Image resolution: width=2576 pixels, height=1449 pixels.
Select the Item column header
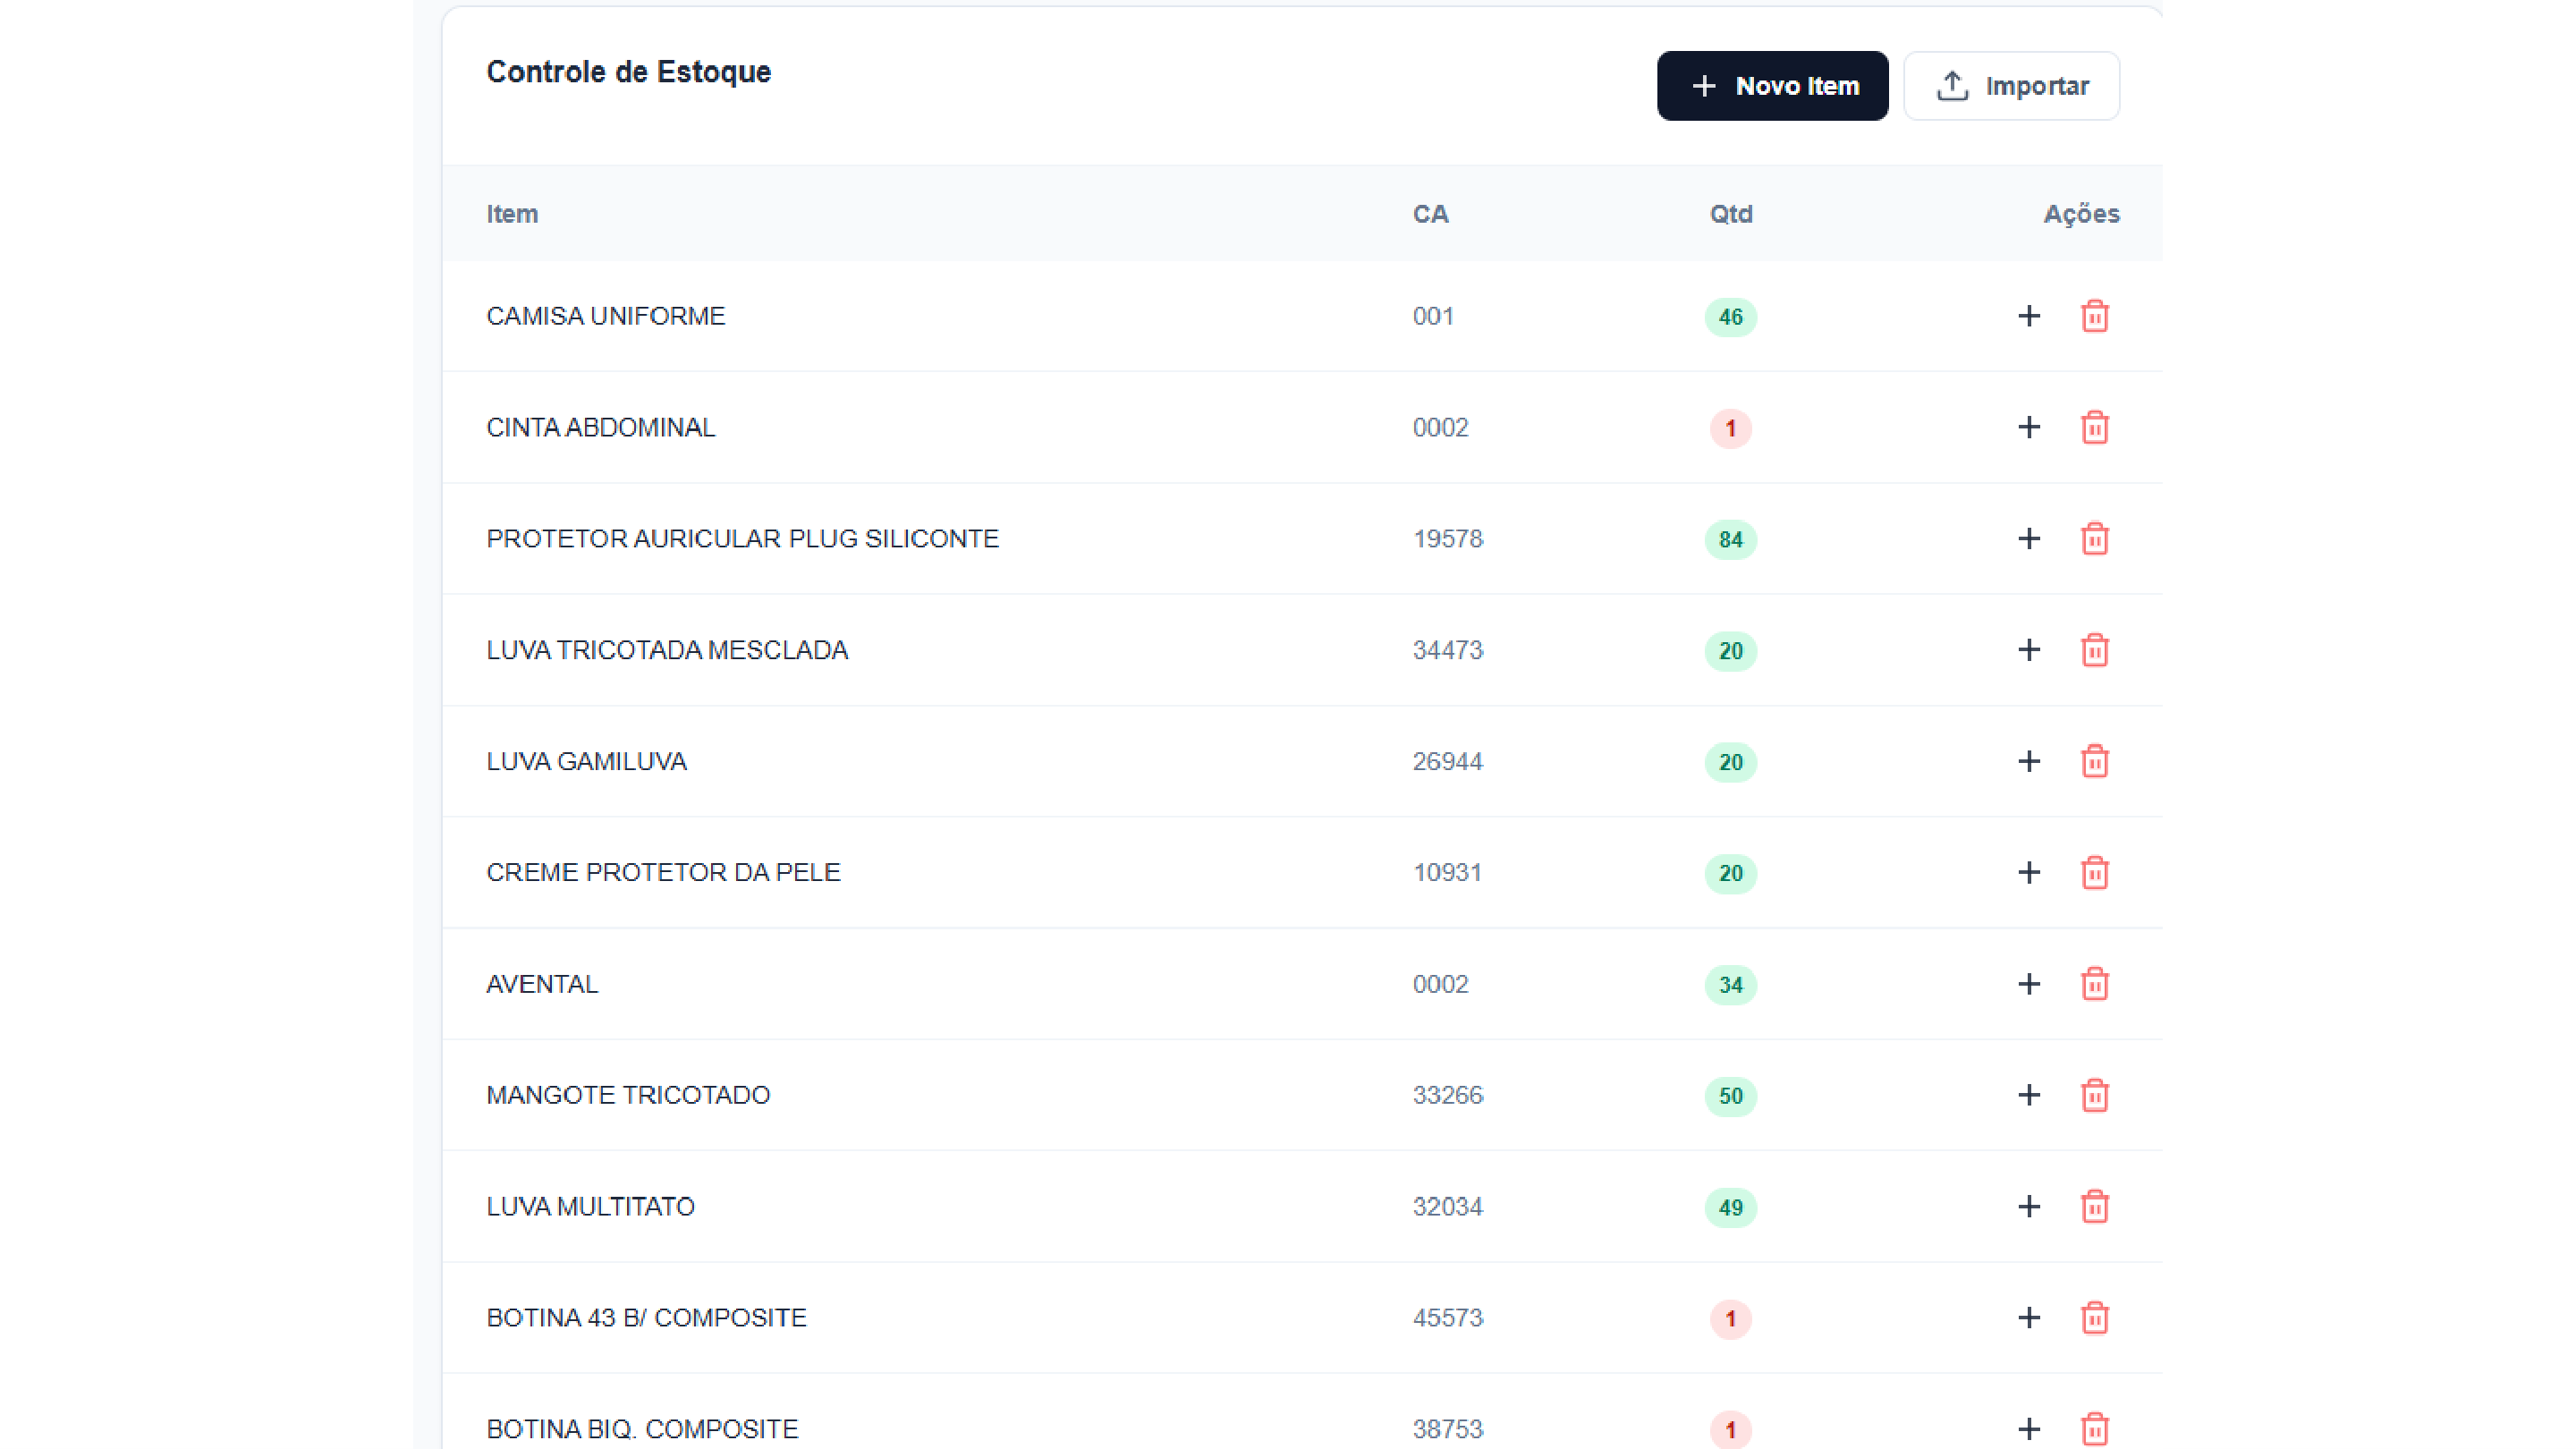tap(512, 214)
